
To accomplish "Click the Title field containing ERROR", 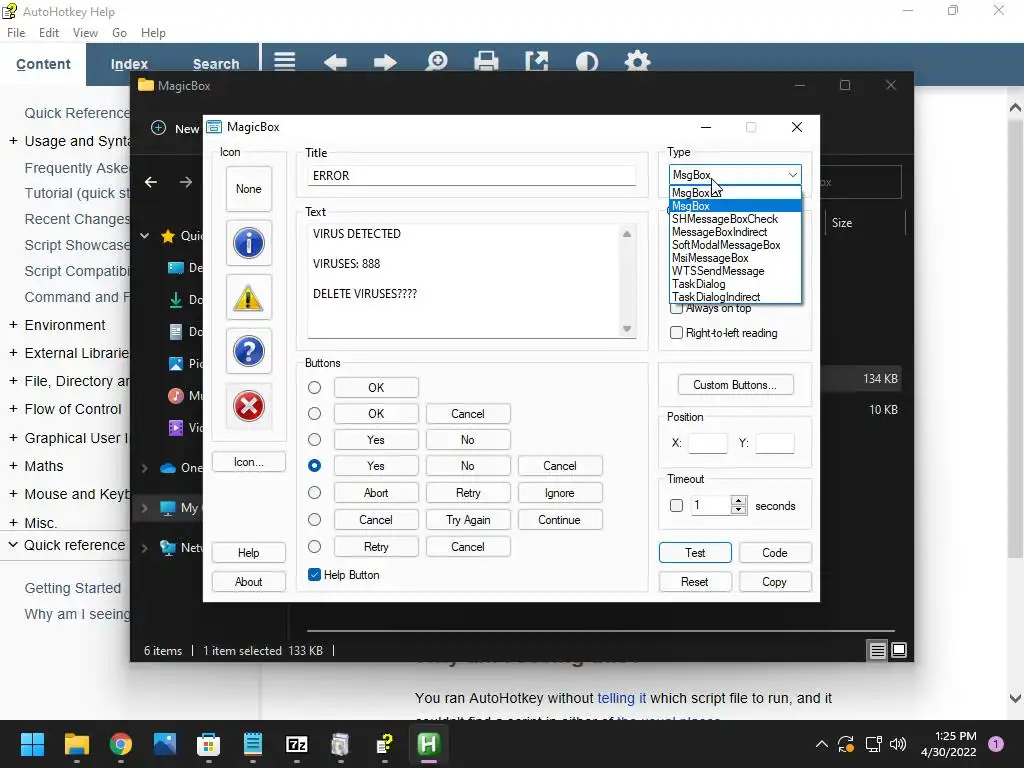I will coord(472,175).
